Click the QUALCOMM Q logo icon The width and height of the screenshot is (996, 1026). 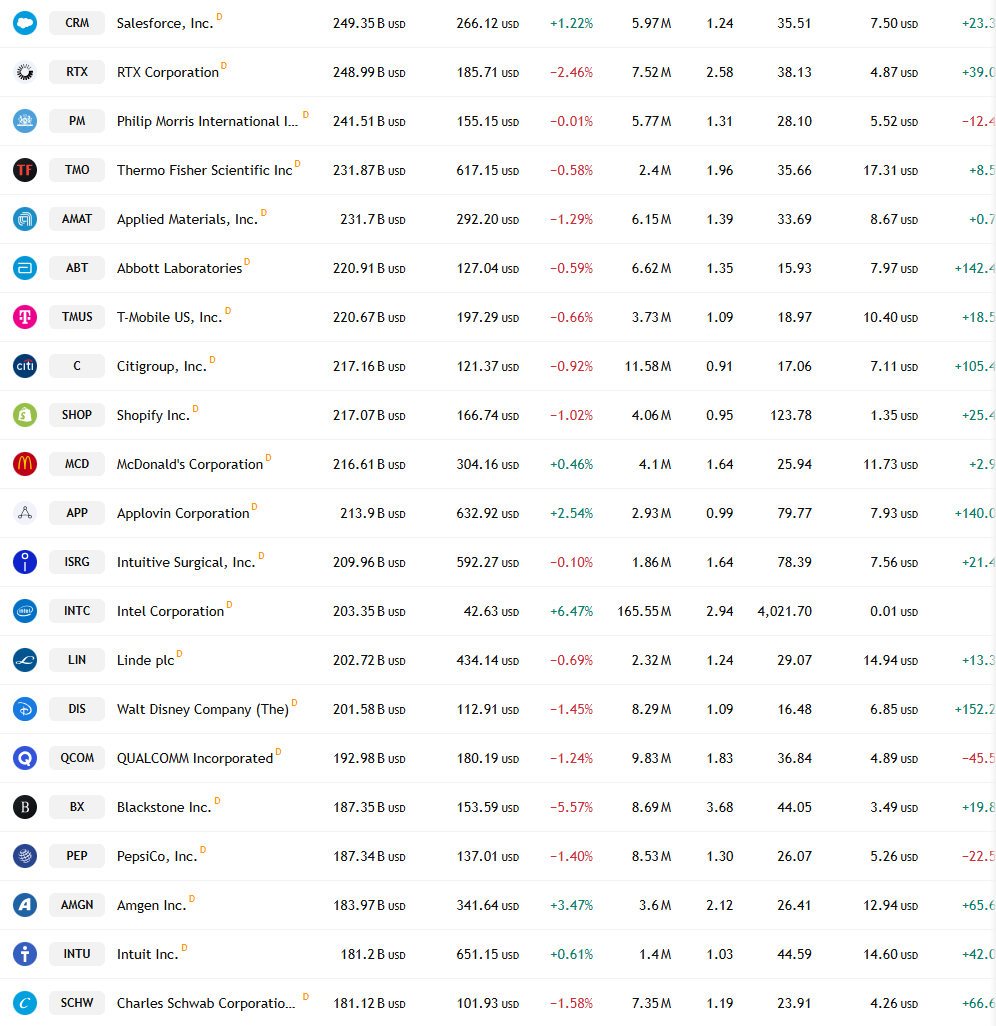pos(25,758)
